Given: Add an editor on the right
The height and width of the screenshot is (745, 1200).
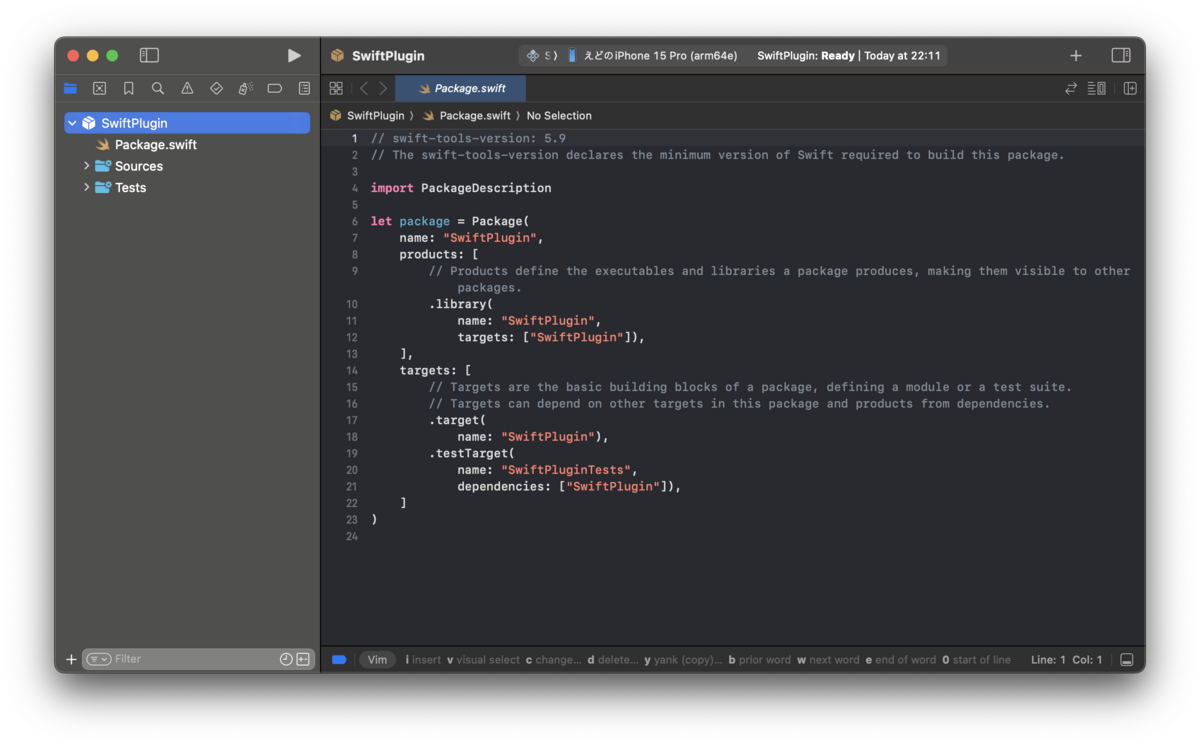Looking at the screenshot, I should pos(1130,88).
